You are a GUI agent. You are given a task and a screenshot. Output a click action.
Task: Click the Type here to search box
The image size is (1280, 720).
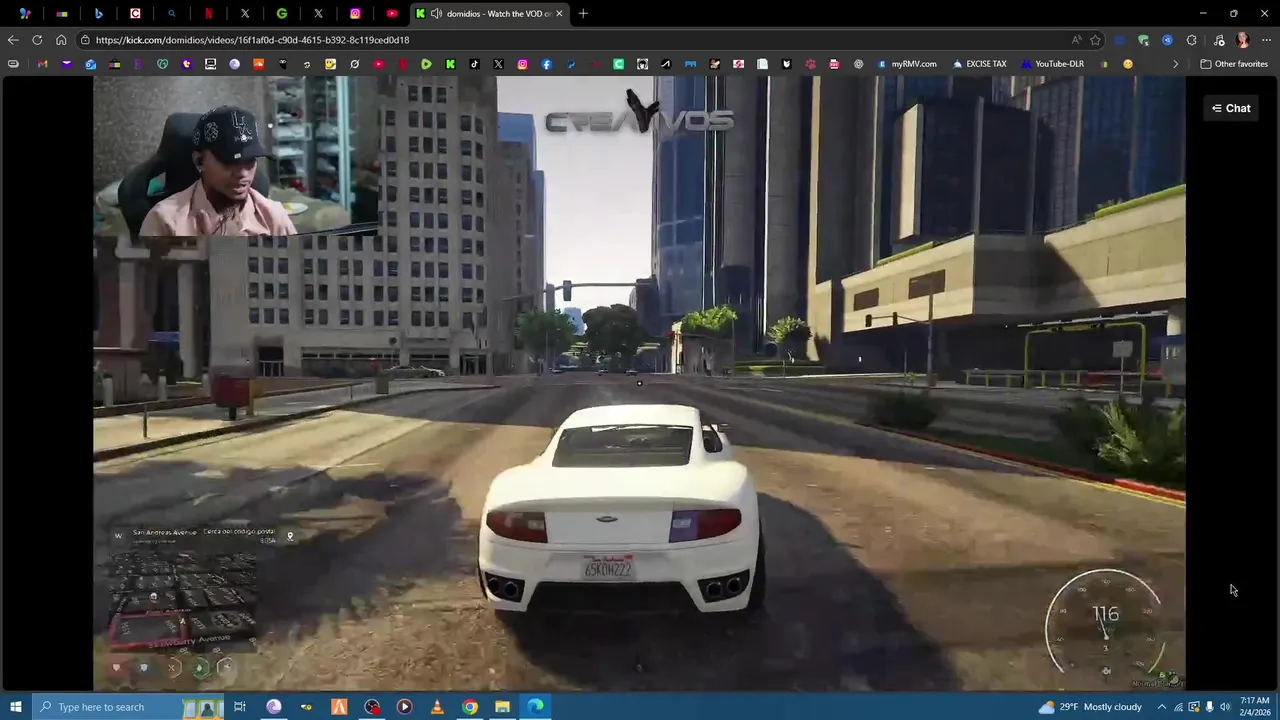pos(130,707)
